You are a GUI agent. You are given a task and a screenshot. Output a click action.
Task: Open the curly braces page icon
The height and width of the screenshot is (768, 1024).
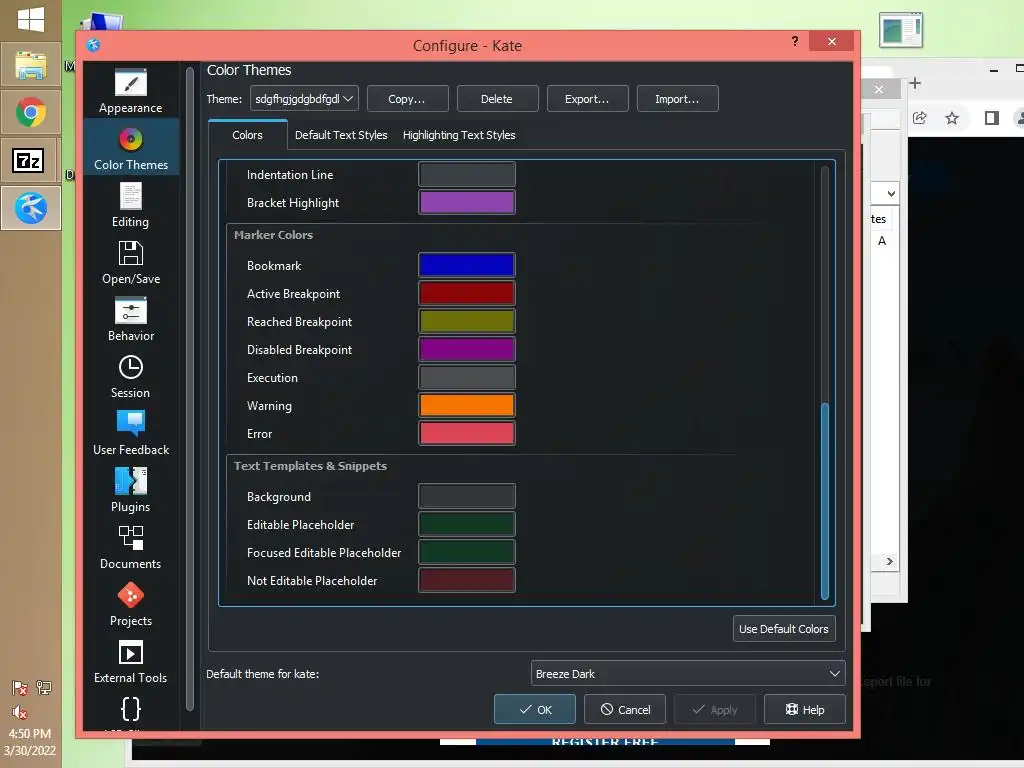(x=131, y=709)
